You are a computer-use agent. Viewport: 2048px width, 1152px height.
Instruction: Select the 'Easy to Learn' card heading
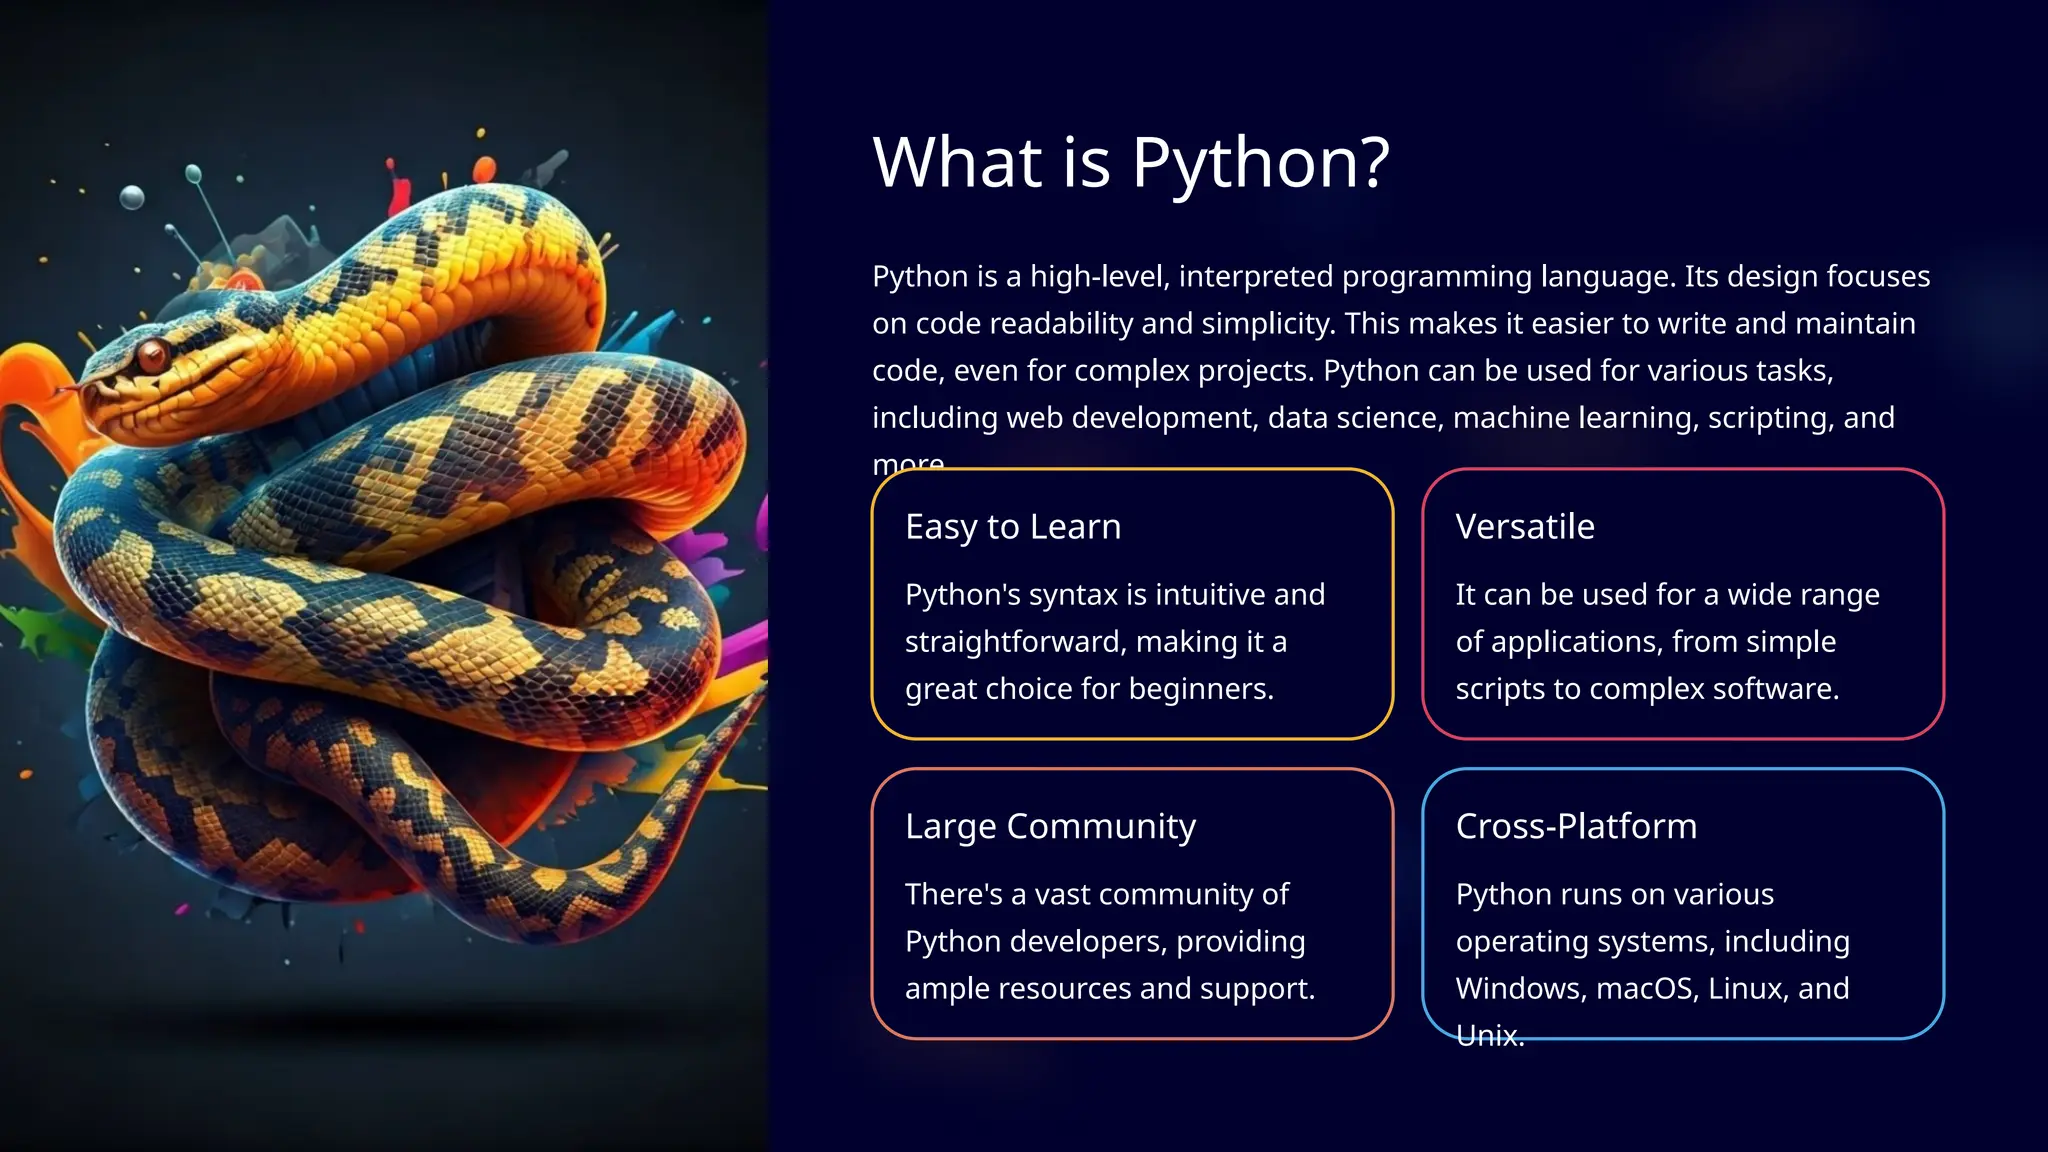coord(1012,527)
